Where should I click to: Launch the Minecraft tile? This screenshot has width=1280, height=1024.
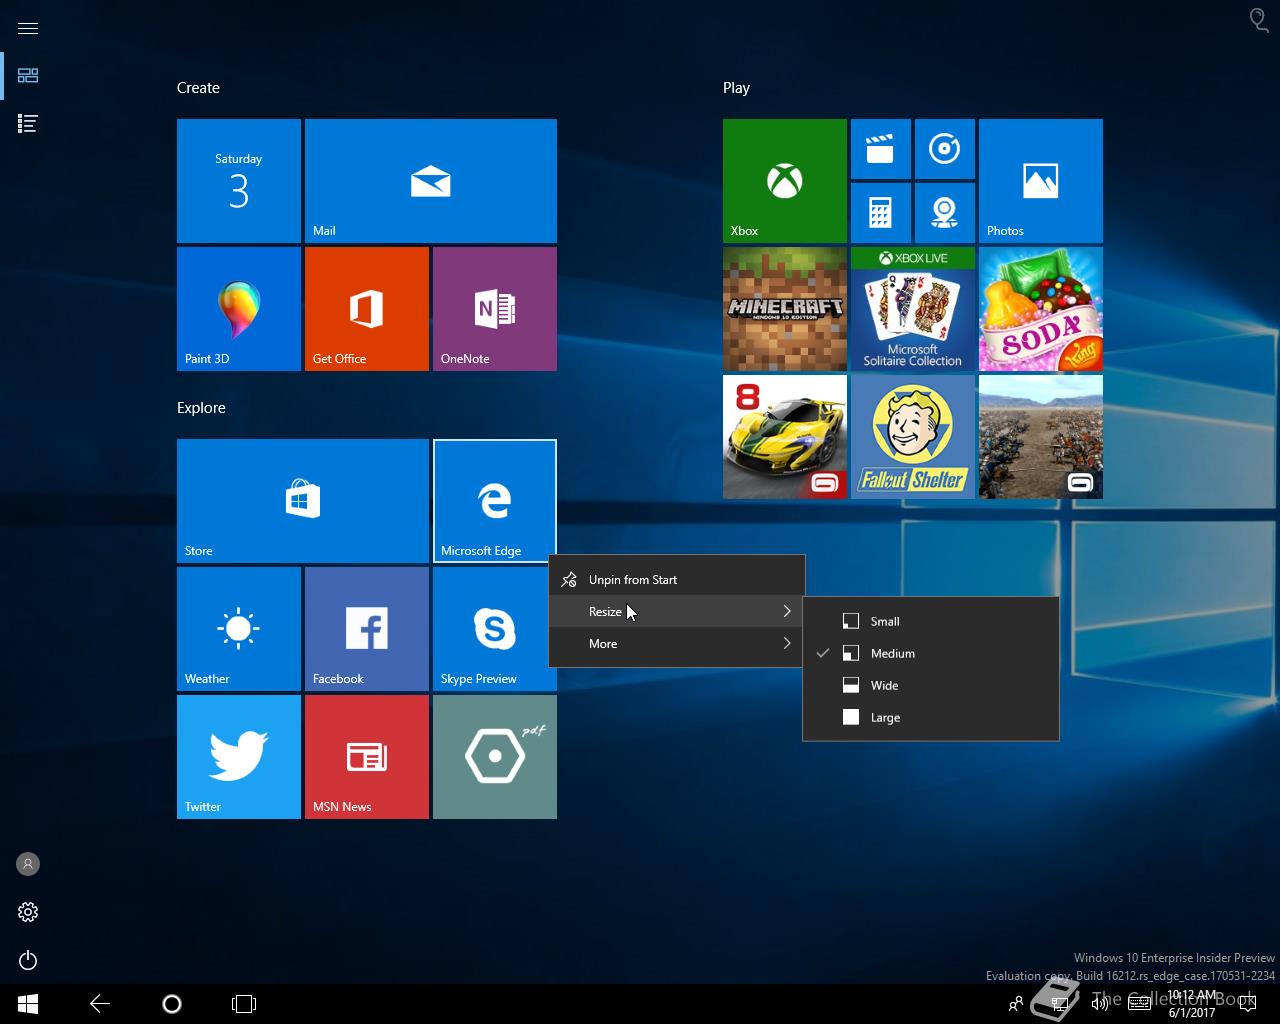click(785, 309)
